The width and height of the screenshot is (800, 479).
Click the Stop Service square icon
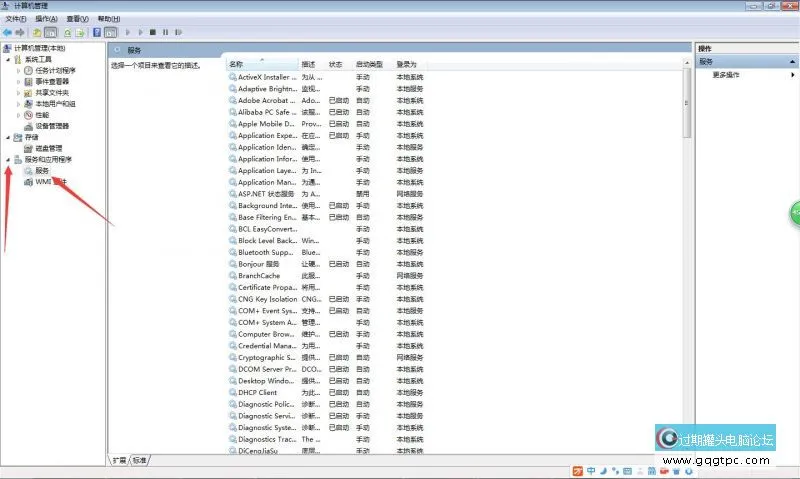tap(153, 32)
